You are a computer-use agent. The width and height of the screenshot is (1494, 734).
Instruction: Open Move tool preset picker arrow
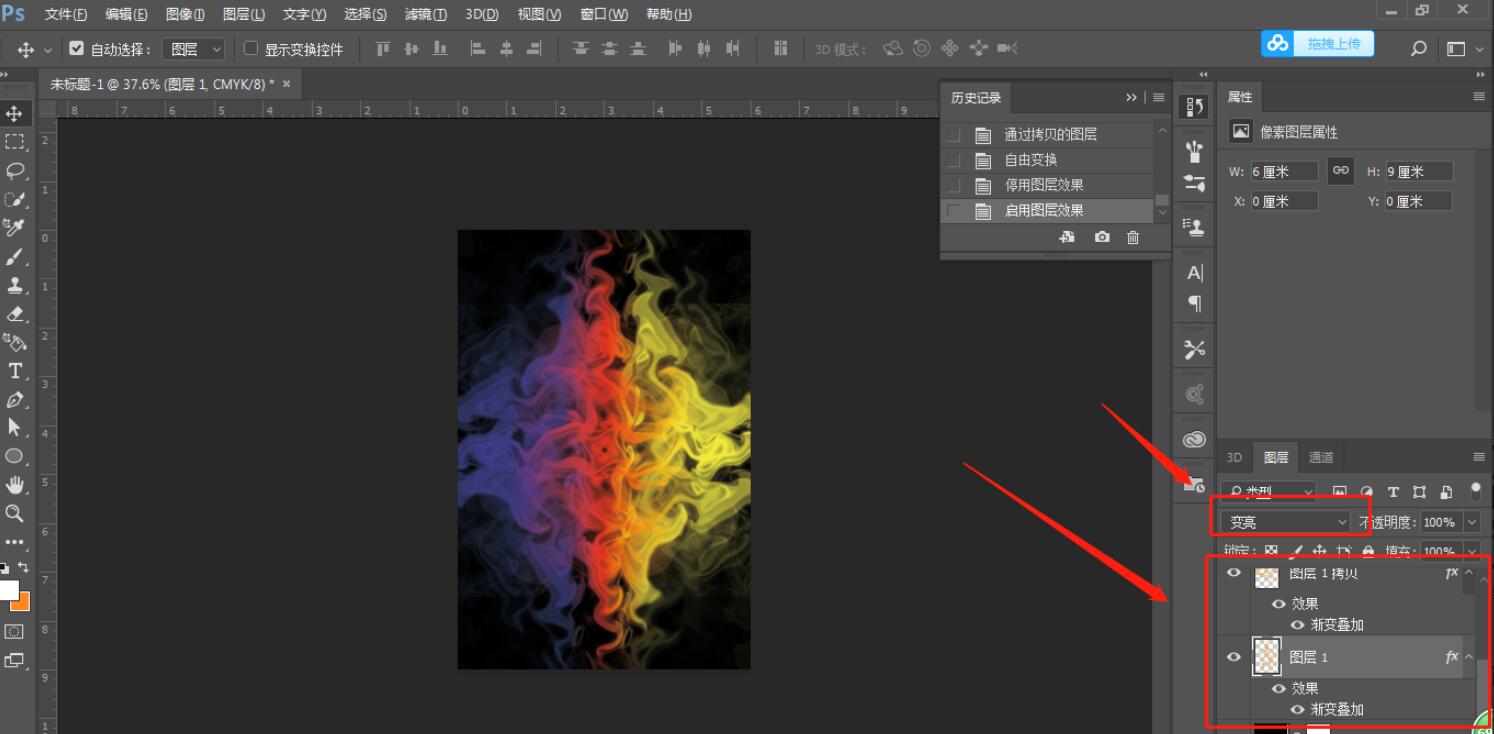click(x=47, y=49)
